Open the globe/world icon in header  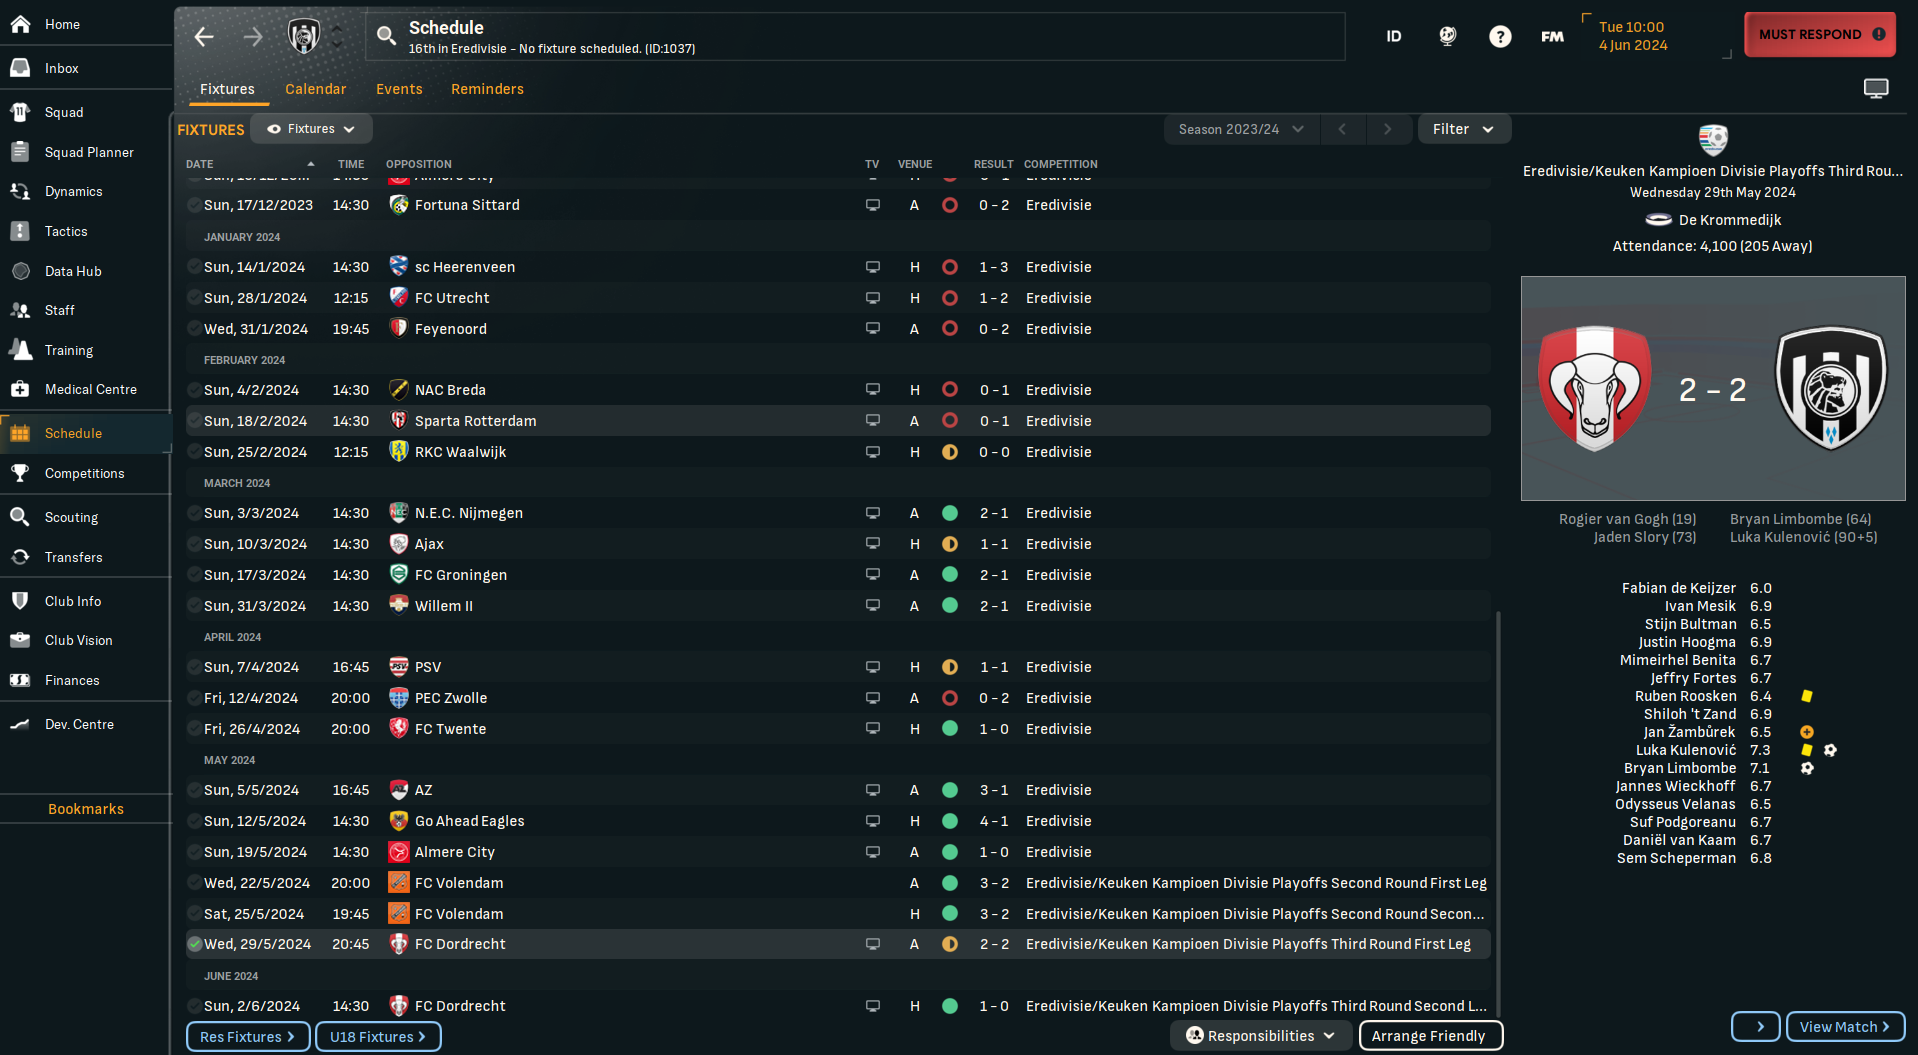click(x=1447, y=36)
